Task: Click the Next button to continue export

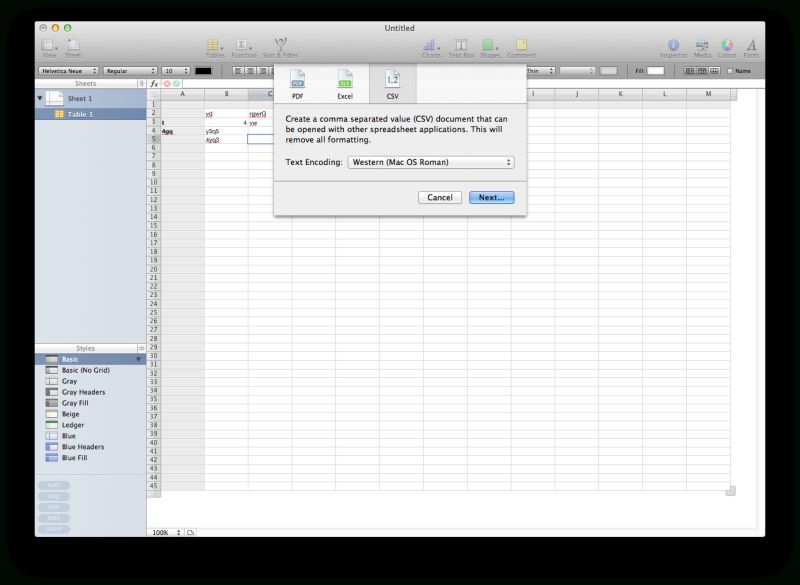Action: (491, 197)
